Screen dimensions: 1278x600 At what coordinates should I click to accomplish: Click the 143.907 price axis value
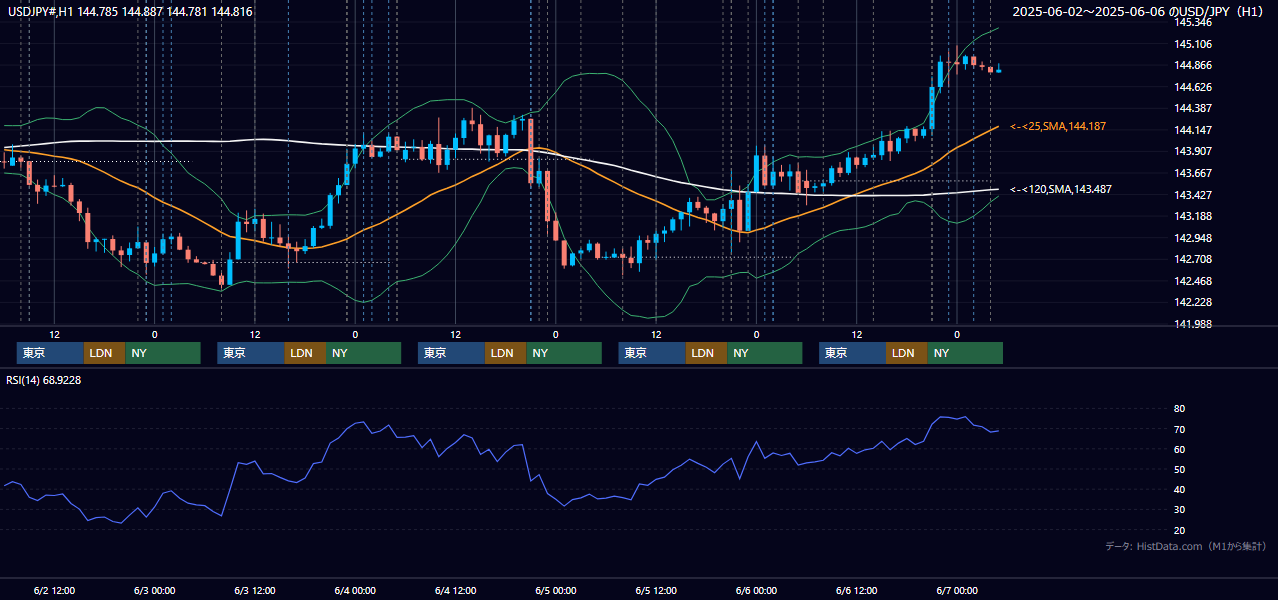coord(1193,152)
